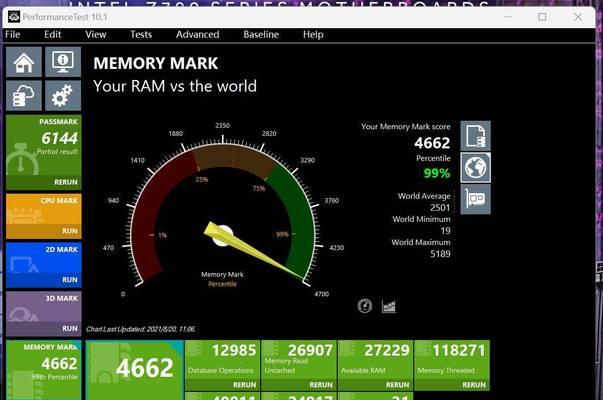
Task: Open the settings gears icon
Action: 63,95
